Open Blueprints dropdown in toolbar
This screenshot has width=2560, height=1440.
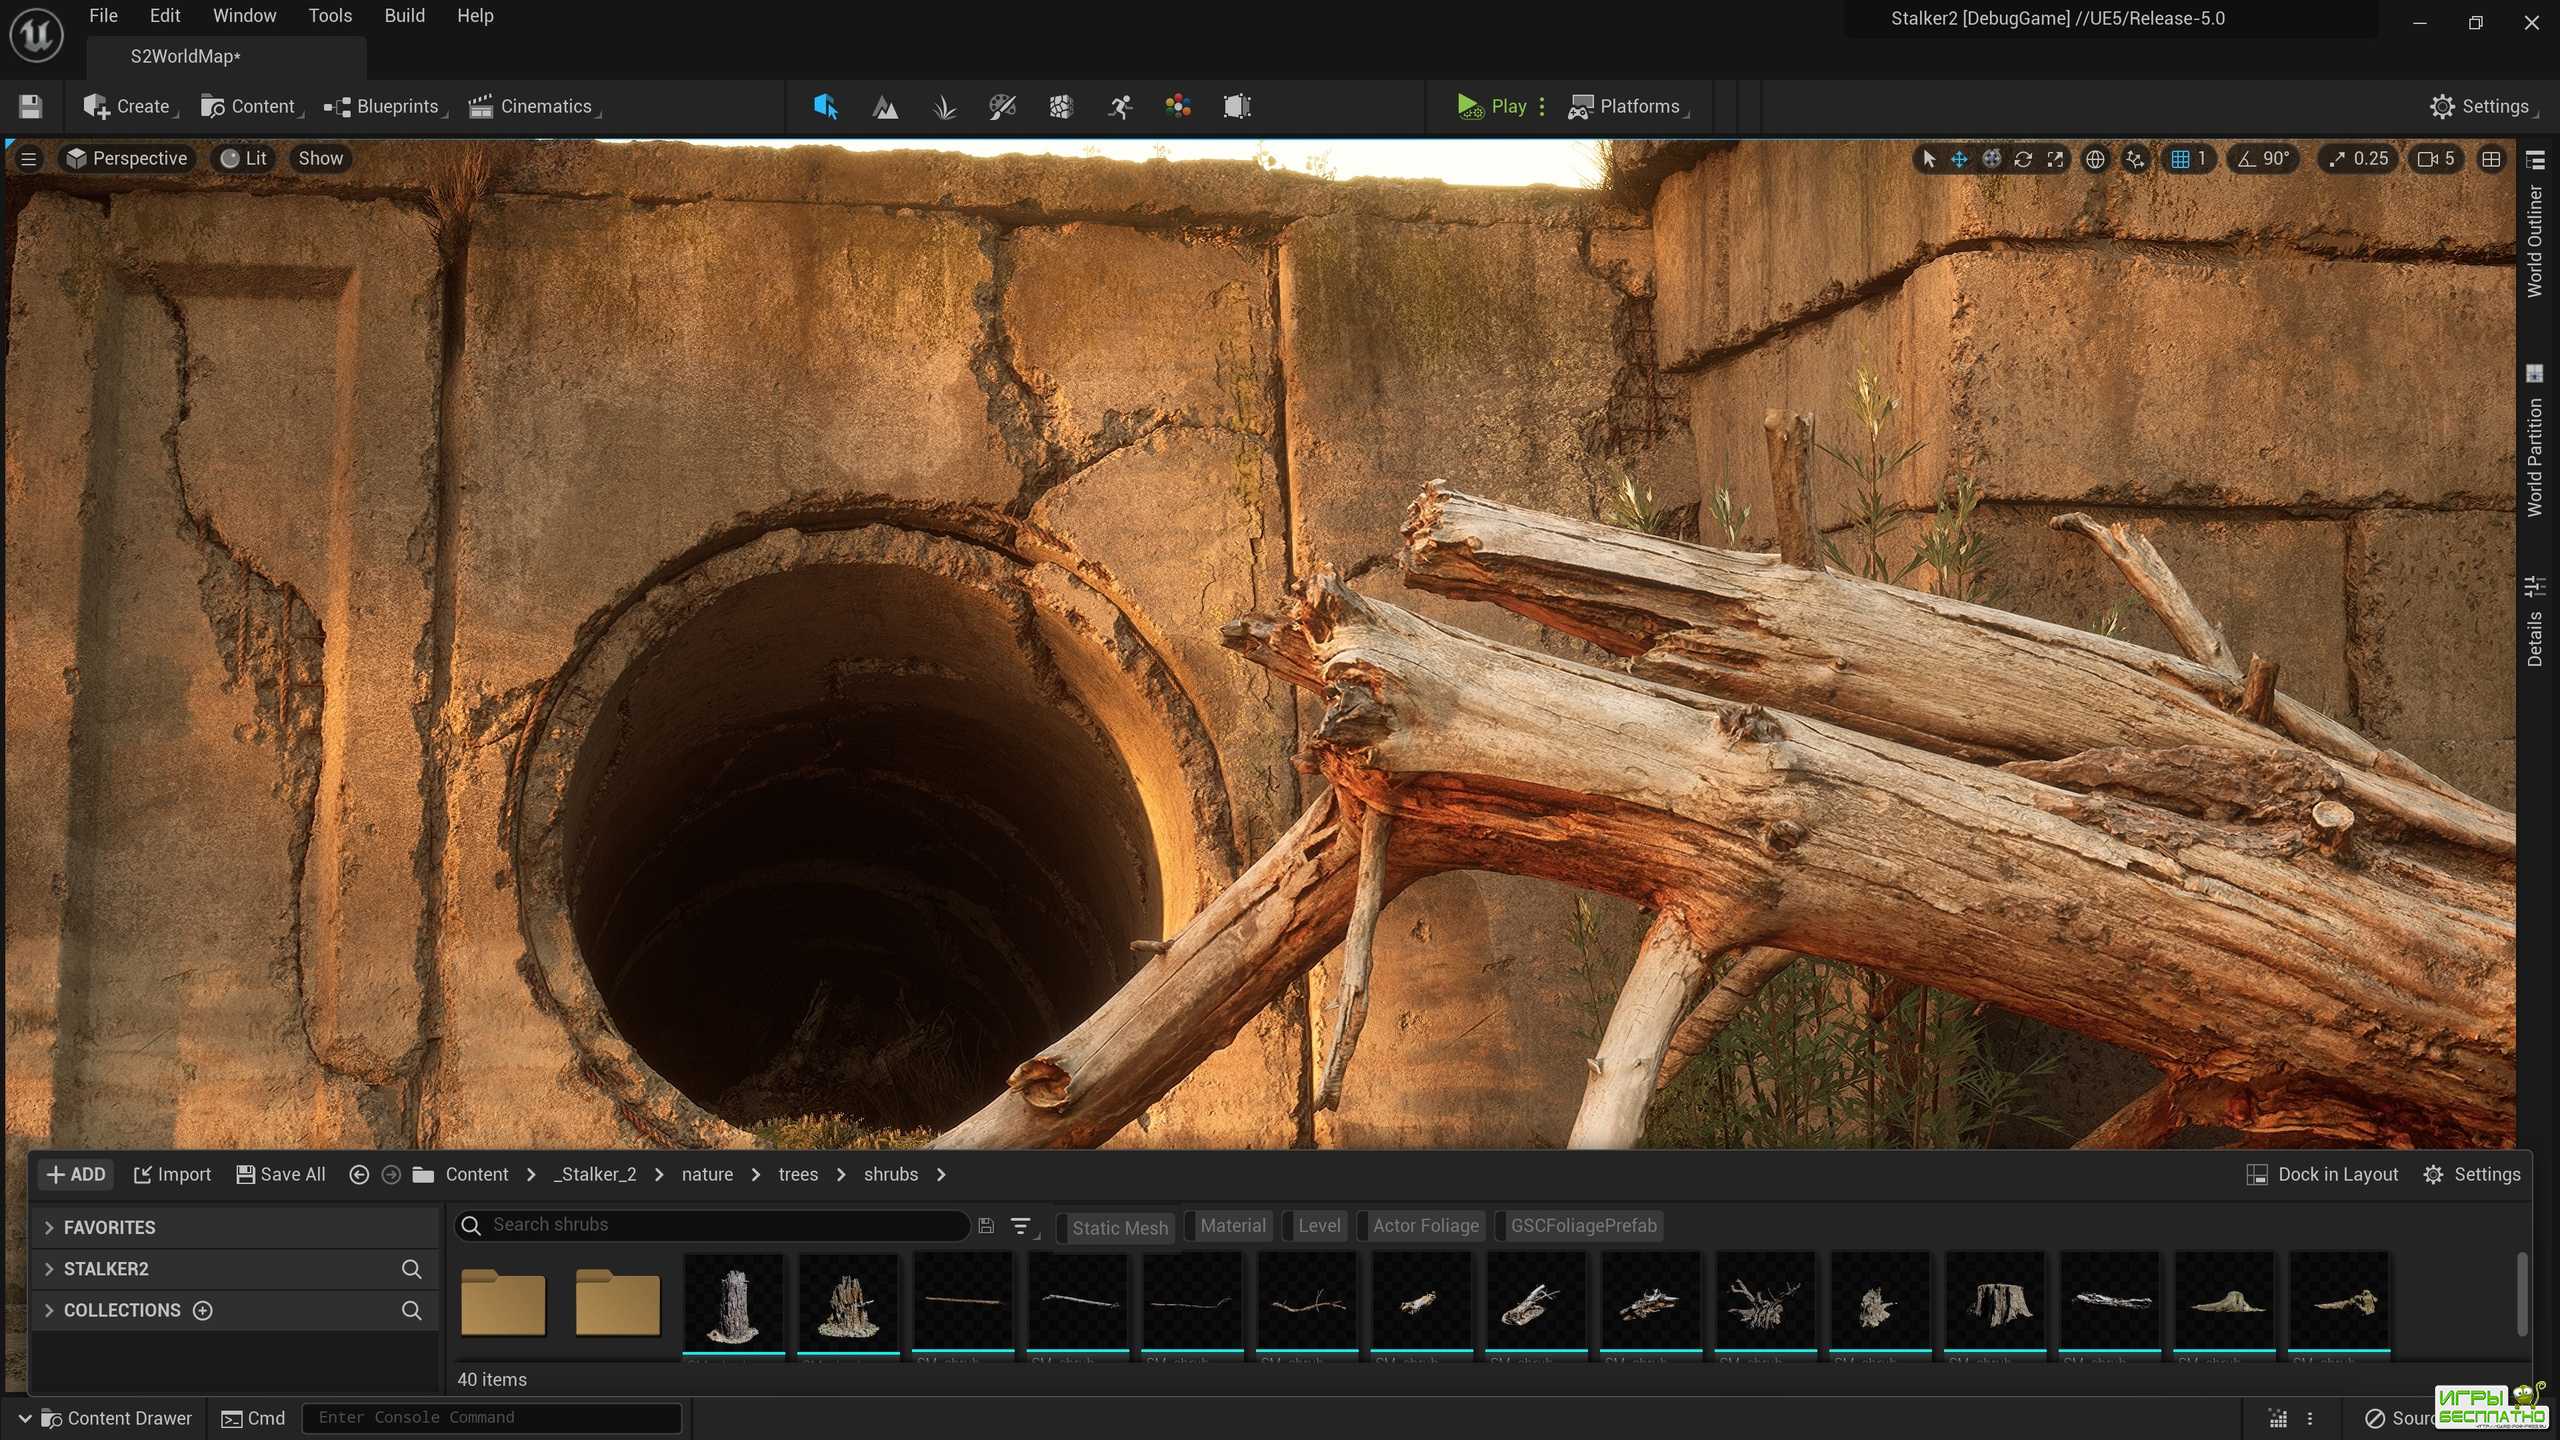click(385, 107)
